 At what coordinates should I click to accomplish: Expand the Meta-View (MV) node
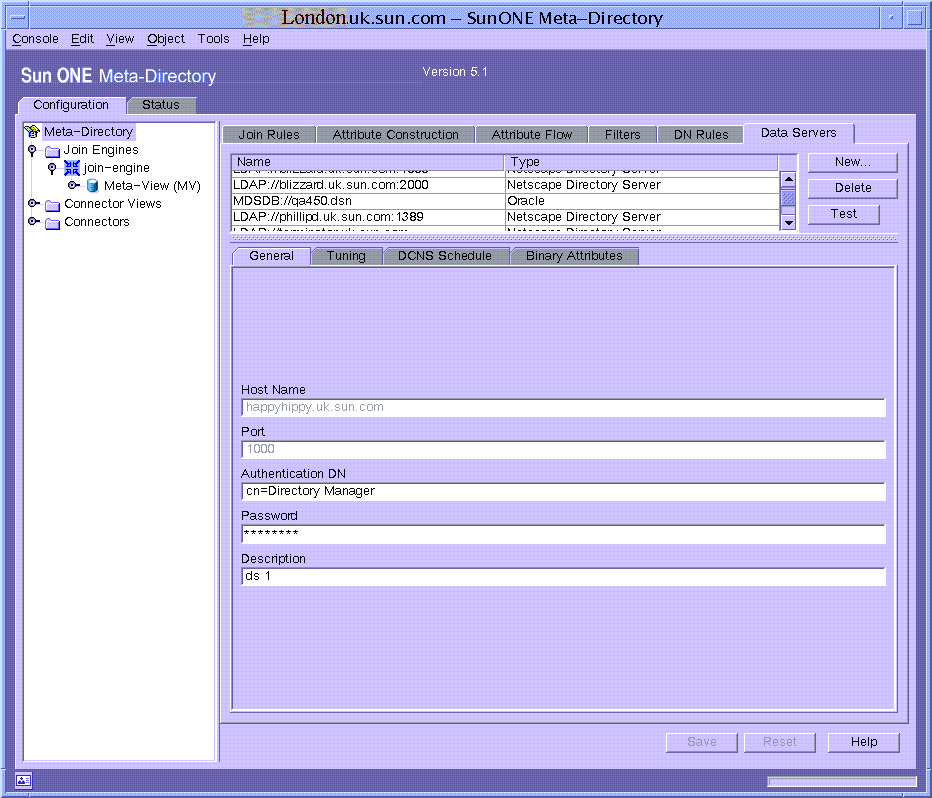click(x=73, y=185)
